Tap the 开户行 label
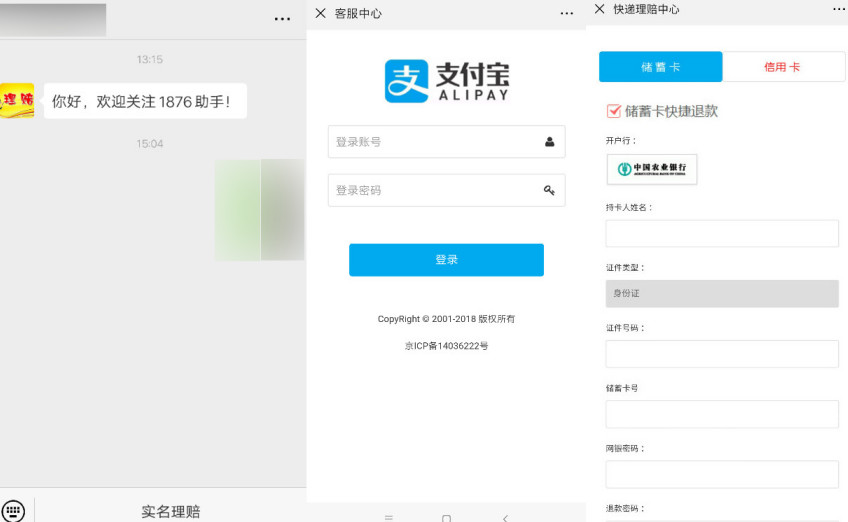Viewport: 848px width, 522px height. coord(621,141)
